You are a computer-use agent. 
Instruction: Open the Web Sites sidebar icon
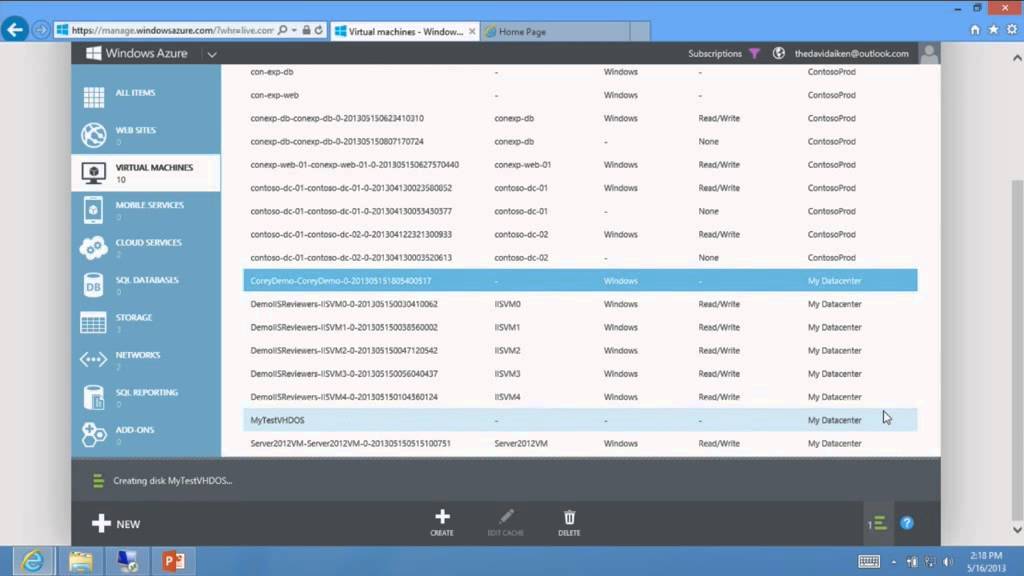93,135
